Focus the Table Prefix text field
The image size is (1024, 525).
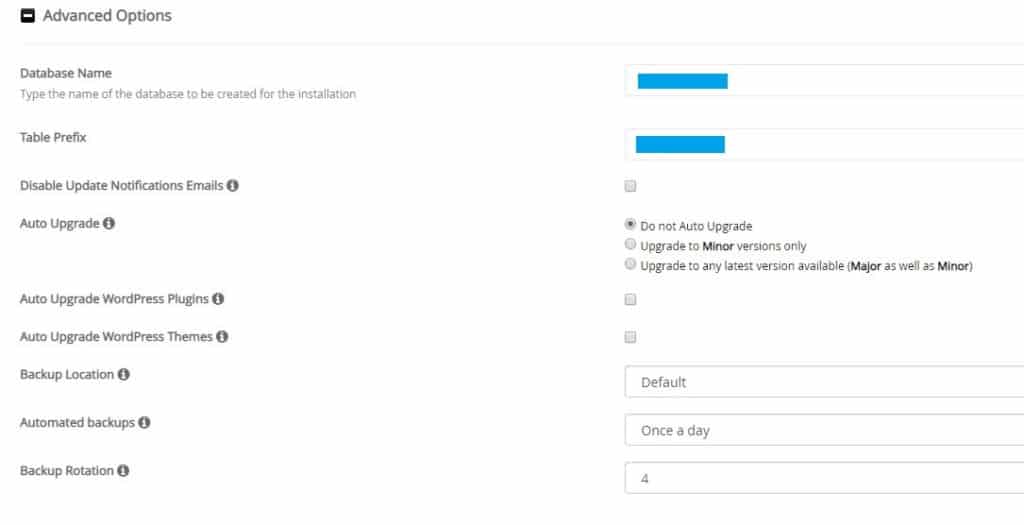(824, 144)
